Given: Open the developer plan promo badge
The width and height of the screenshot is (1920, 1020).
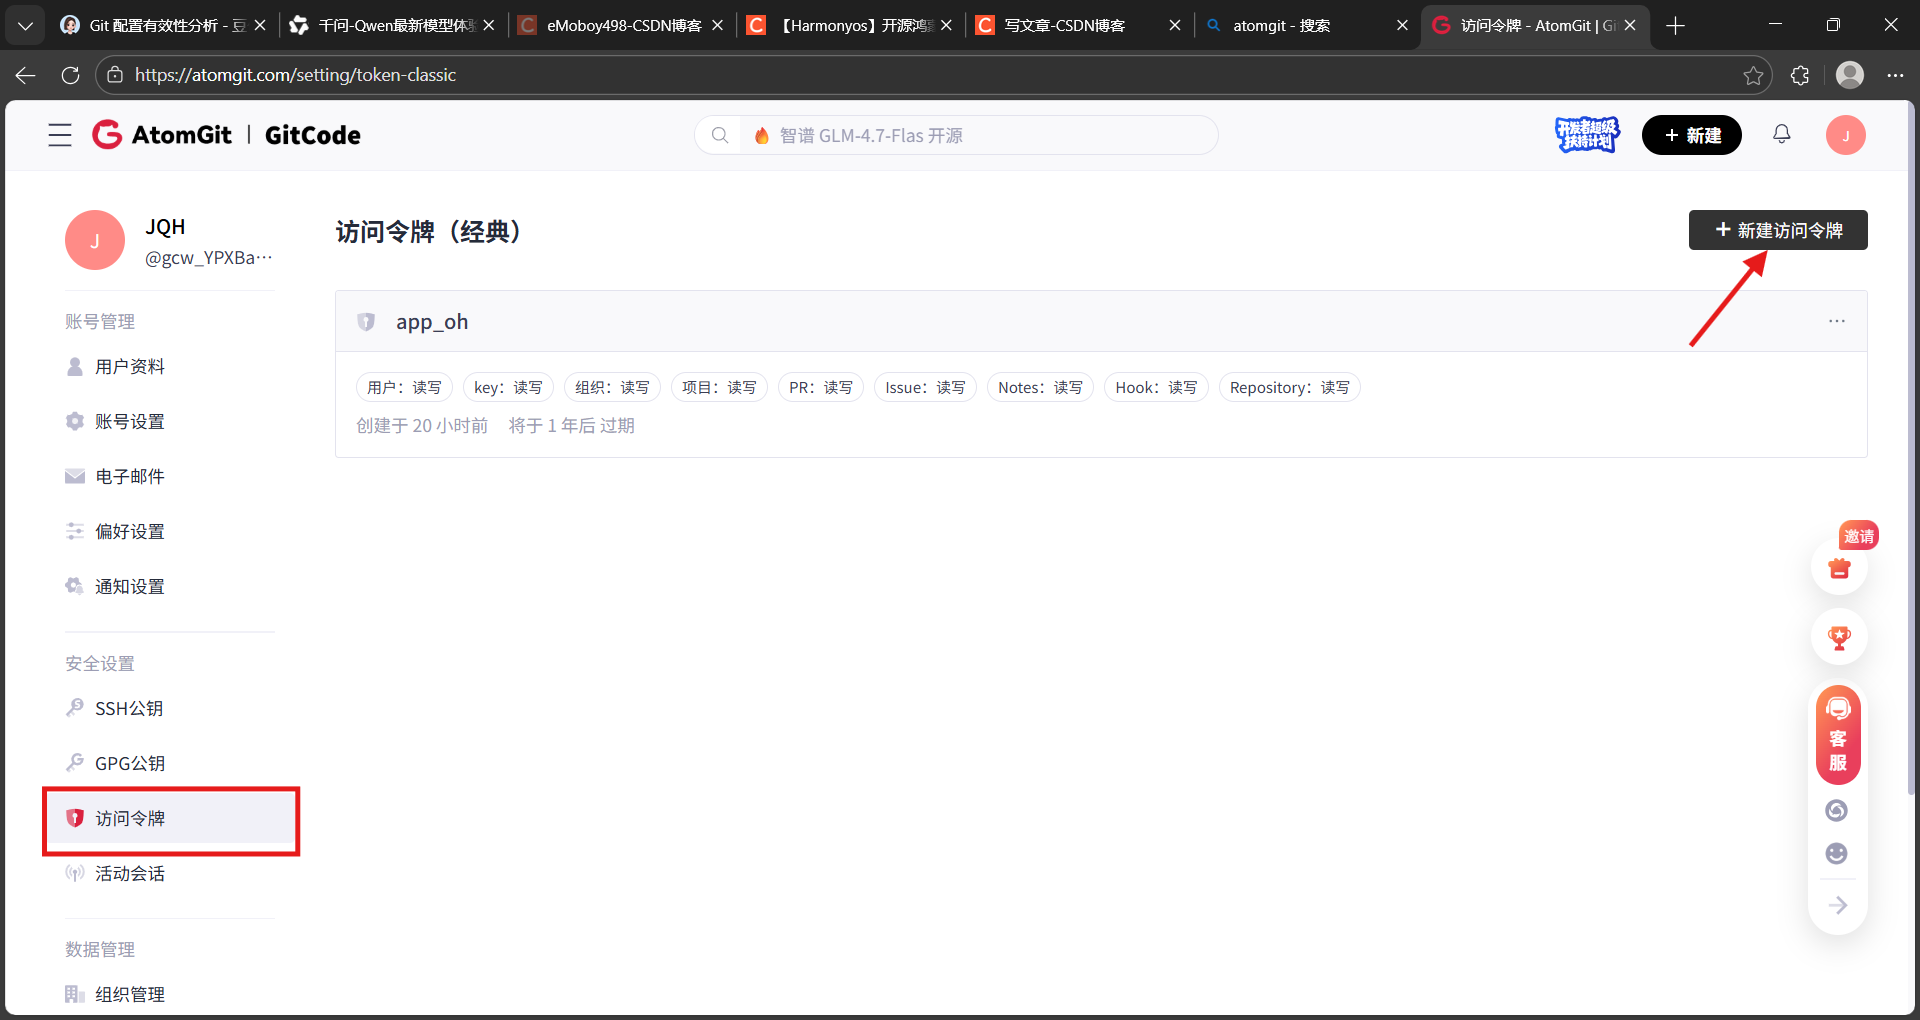Looking at the screenshot, I should 1587,135.
